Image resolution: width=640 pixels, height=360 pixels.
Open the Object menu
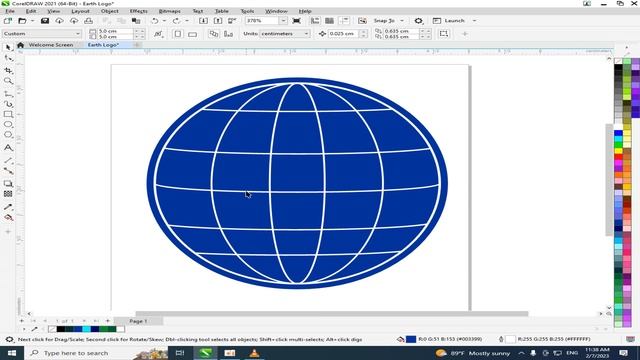(x=109, y=11)
